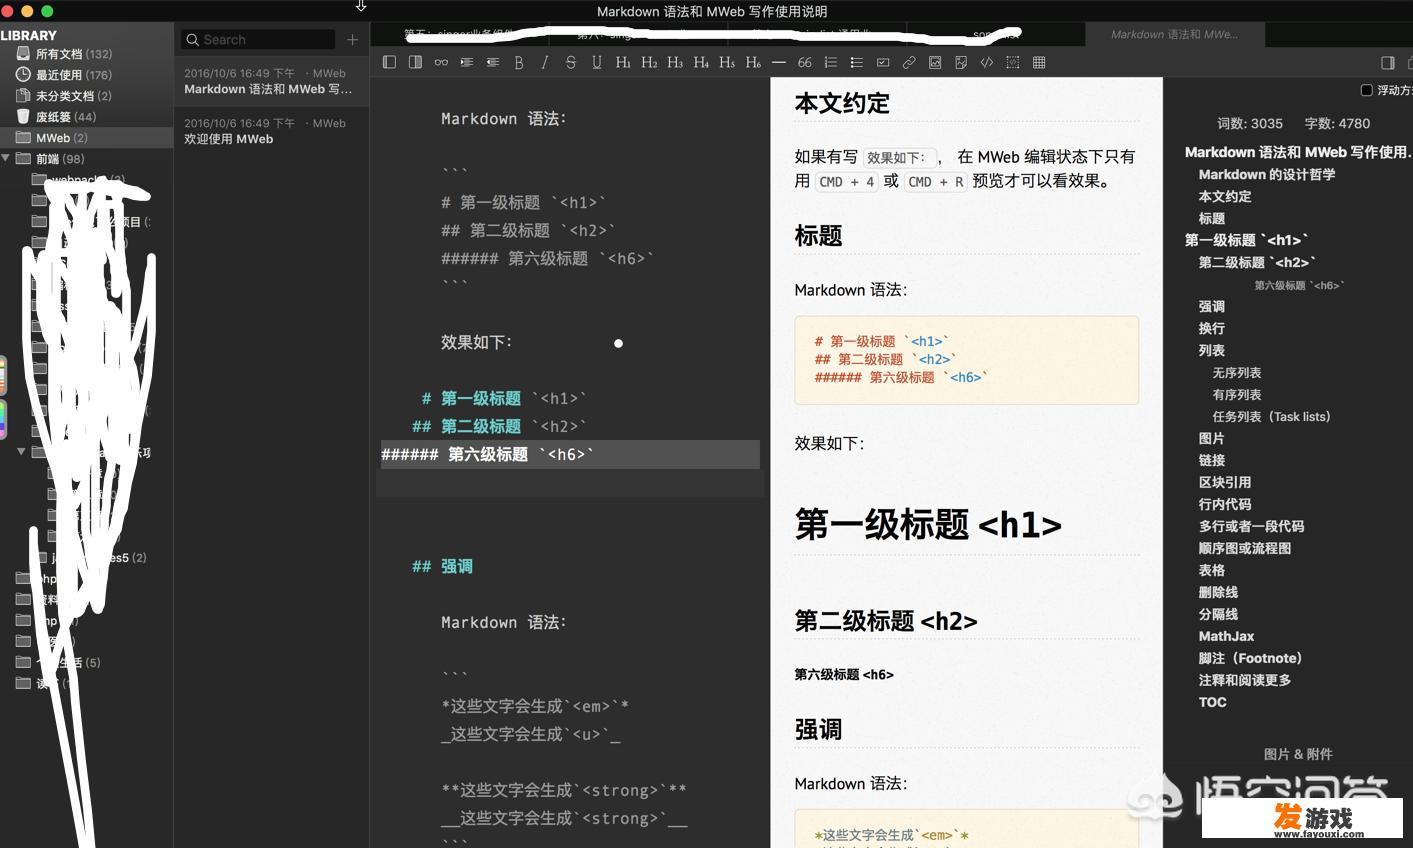Toggle the library sidebar panel icon
Screen dimensions: 1413x848
(389, 62)
